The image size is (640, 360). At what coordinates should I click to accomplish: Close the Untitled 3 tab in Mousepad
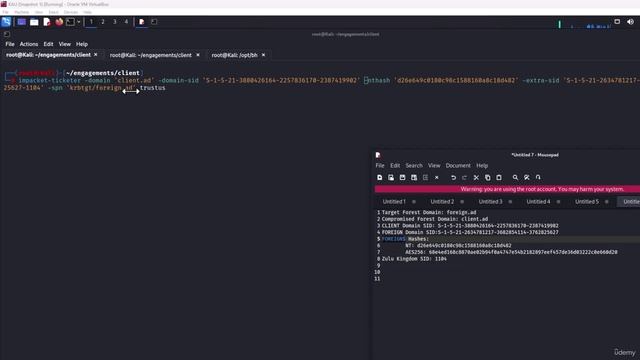tap(510, 202)
